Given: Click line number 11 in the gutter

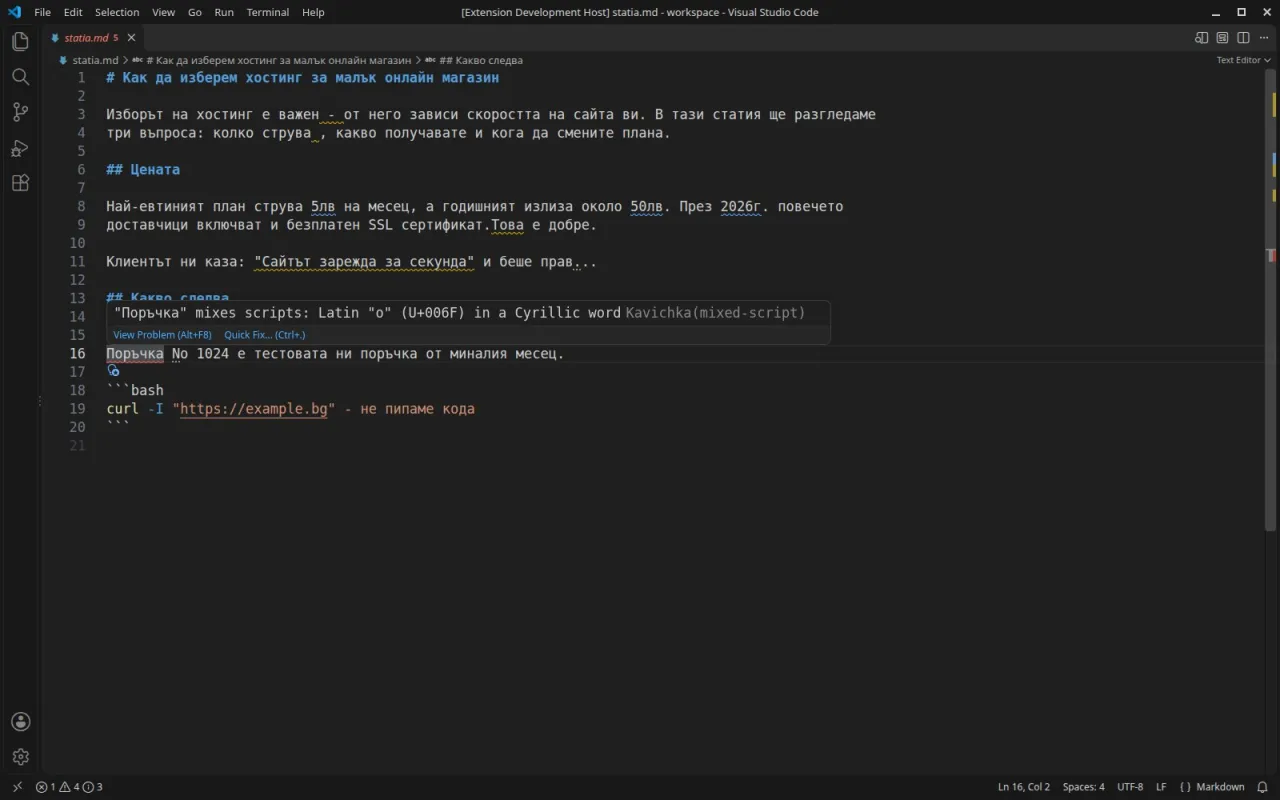Looking at the screenshot, I should click(78, 262).
